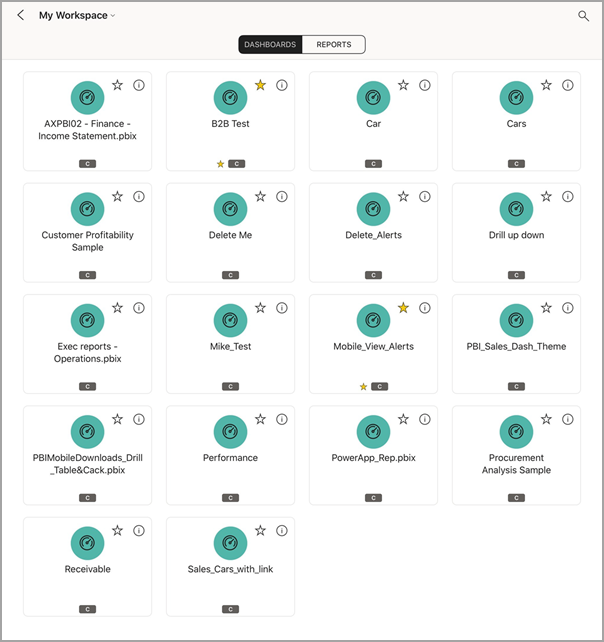Remove Mobile_View_Alerts from favorites
The width and height of the screenshot is (604, 642).
click(403, 308)
